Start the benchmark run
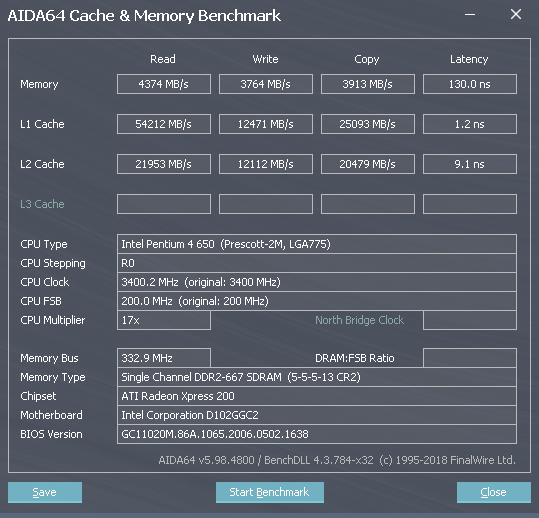The width and height of the screenshot is (539, 518). pos(270,492)
